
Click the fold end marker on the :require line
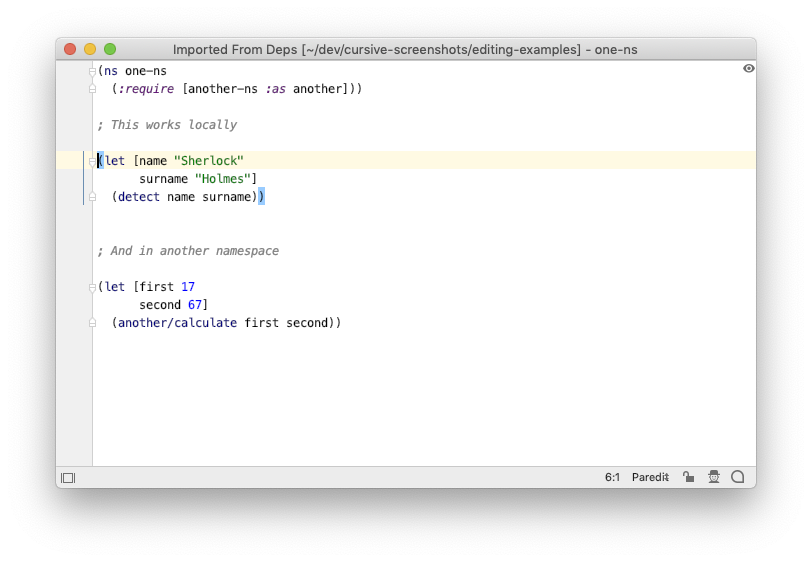(92, 89)
